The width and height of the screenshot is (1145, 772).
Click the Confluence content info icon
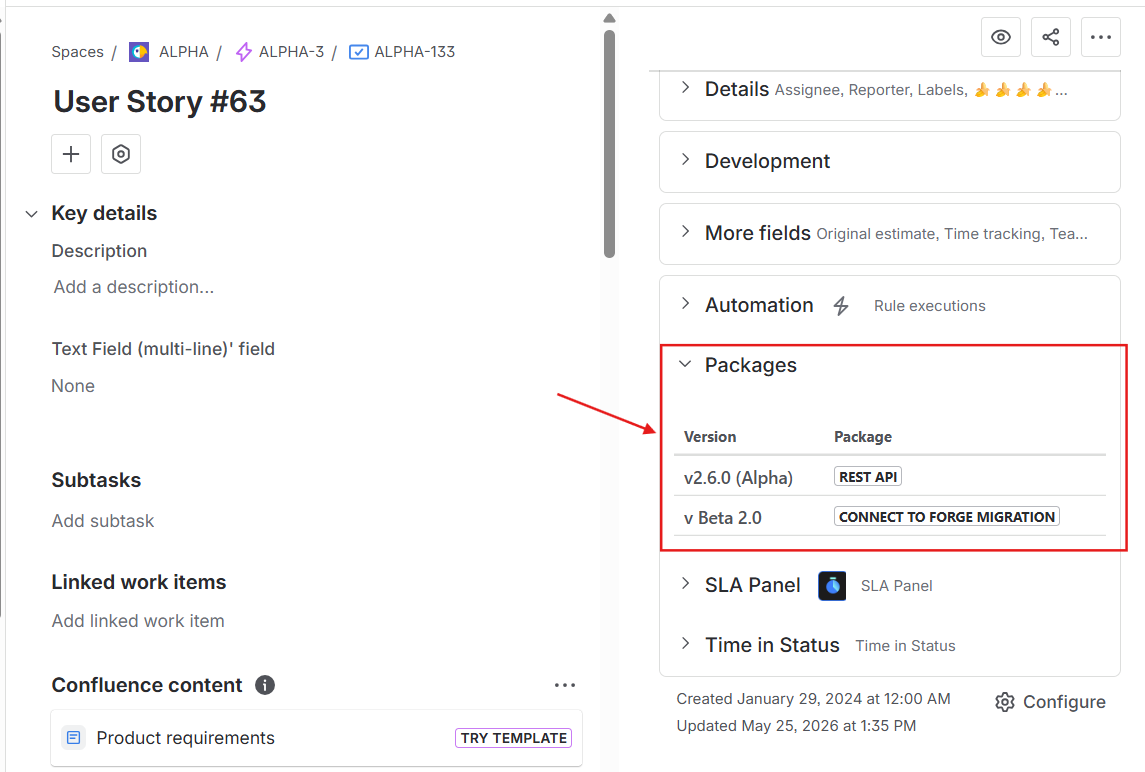(x=265, y=685)
